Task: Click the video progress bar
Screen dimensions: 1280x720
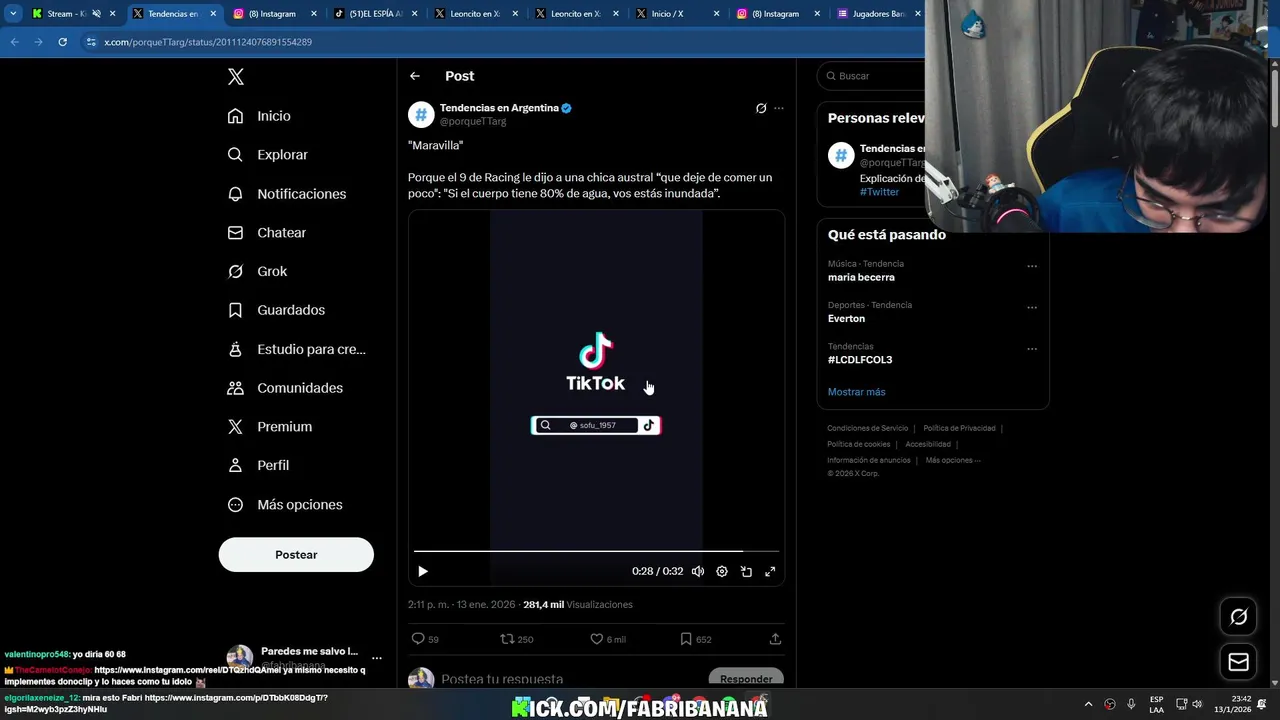Action: click(x=596, y=551)
